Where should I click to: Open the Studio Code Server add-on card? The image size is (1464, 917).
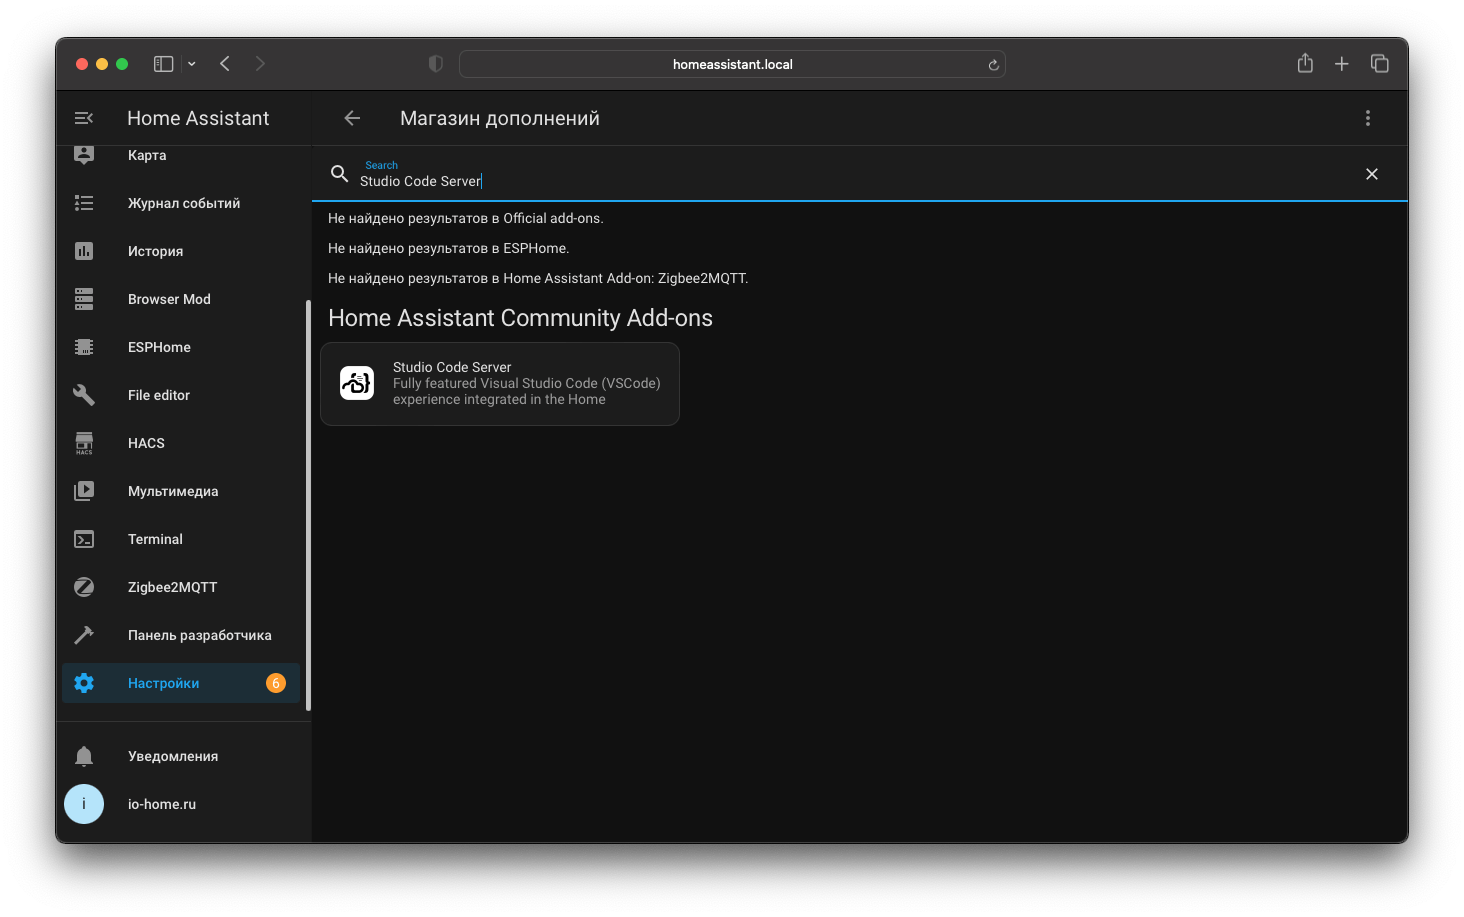point(500,384)
